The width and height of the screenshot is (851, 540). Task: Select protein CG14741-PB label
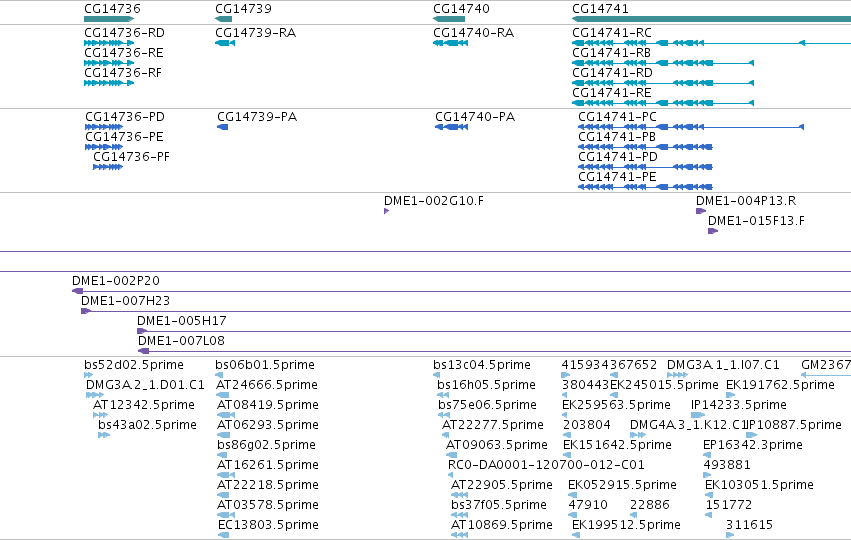point(617,137)
